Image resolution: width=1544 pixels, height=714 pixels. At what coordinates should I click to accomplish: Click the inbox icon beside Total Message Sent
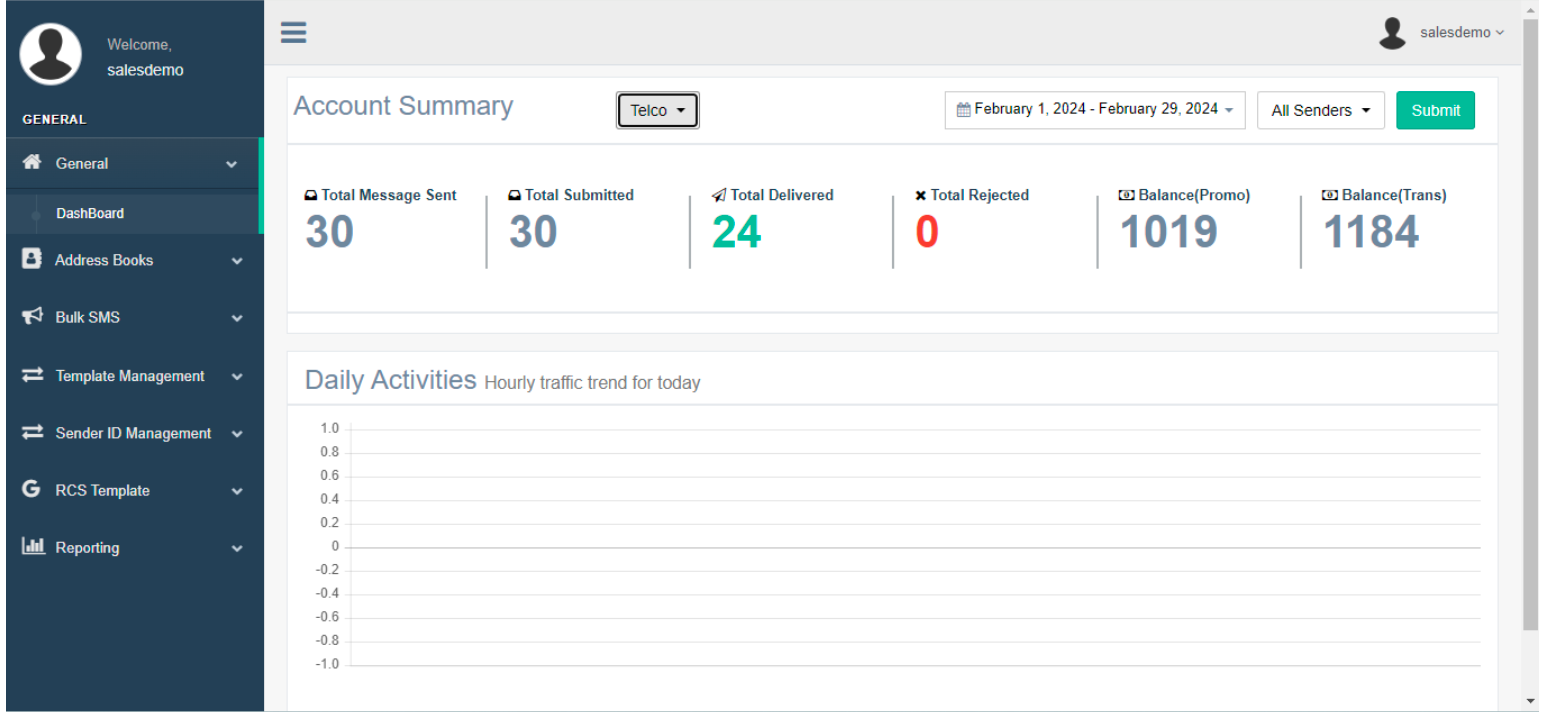click(311, 195)
